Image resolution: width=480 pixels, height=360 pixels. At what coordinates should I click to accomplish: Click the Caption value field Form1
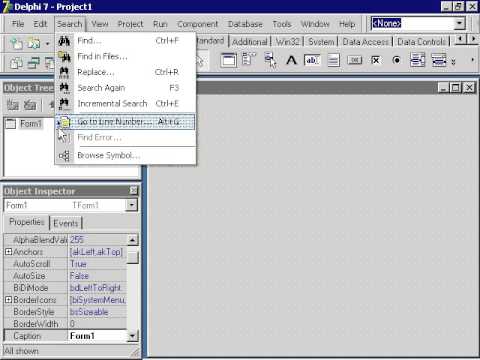97,336
